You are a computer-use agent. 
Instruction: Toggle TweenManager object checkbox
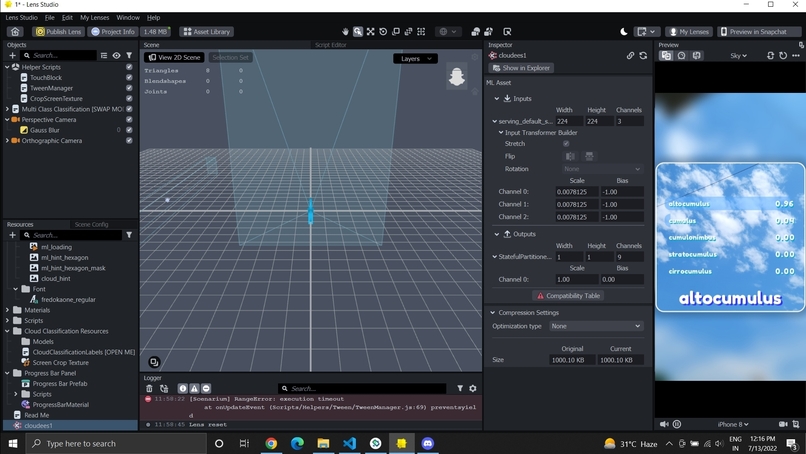pos(129,88)
